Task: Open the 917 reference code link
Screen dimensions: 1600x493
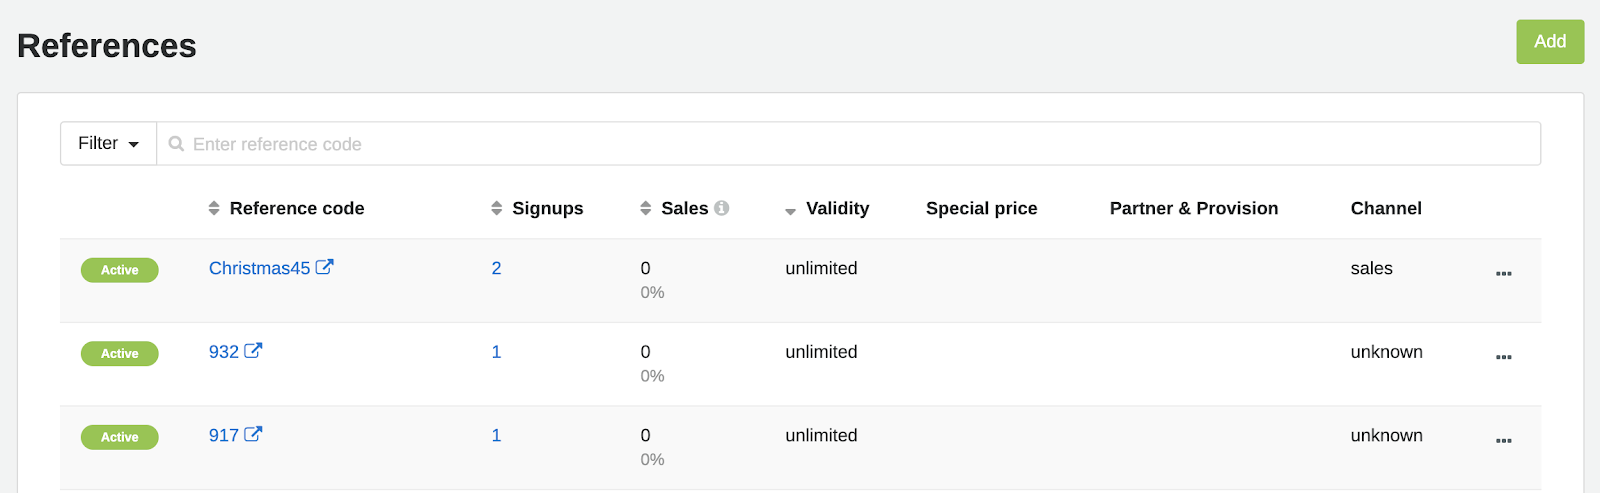Action: coord(224,436)
